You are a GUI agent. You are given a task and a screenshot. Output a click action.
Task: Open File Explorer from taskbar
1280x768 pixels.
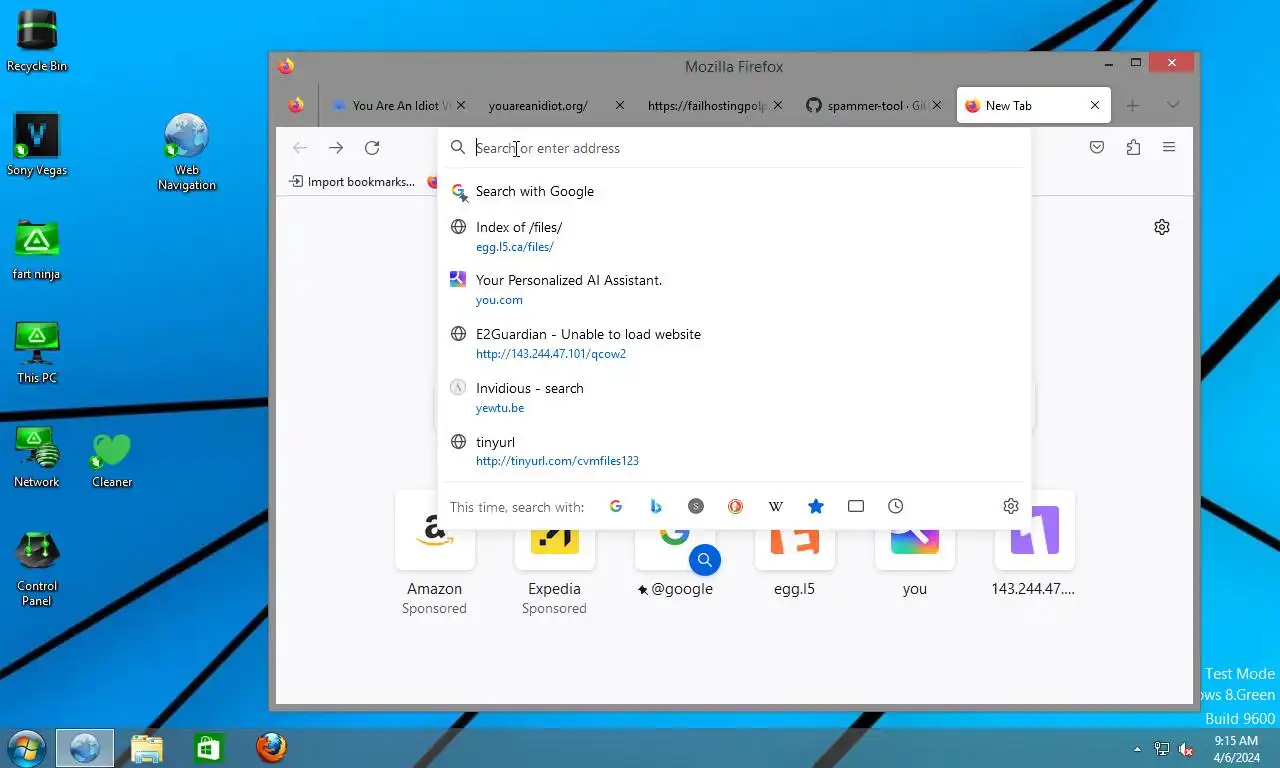[147, 748]
